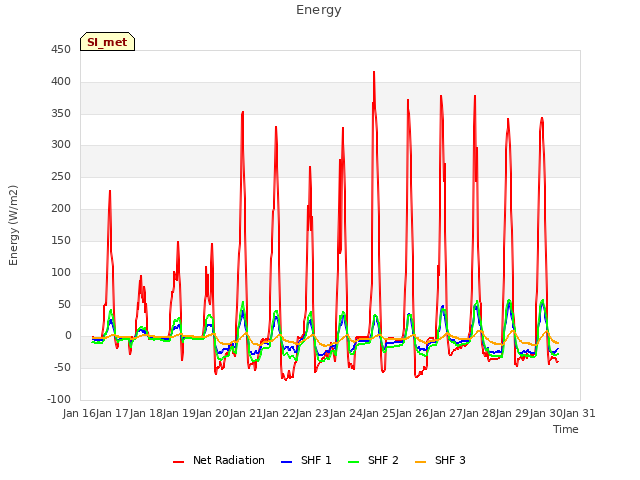
Task: Click the green SHF 2 legend swatch
Action: pyautogui.click(x=353, y=462)
